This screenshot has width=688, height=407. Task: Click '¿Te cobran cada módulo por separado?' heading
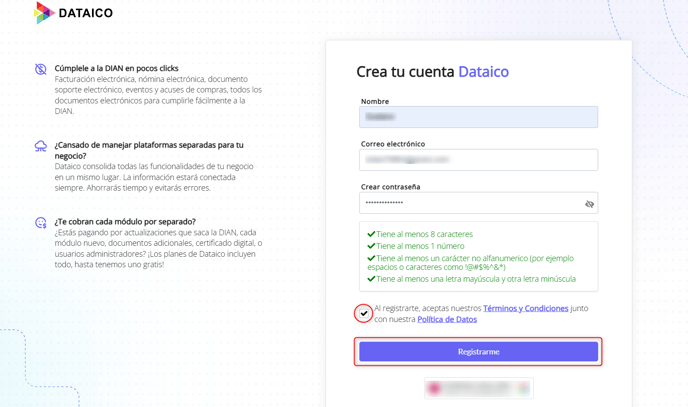tap(125, 222)
